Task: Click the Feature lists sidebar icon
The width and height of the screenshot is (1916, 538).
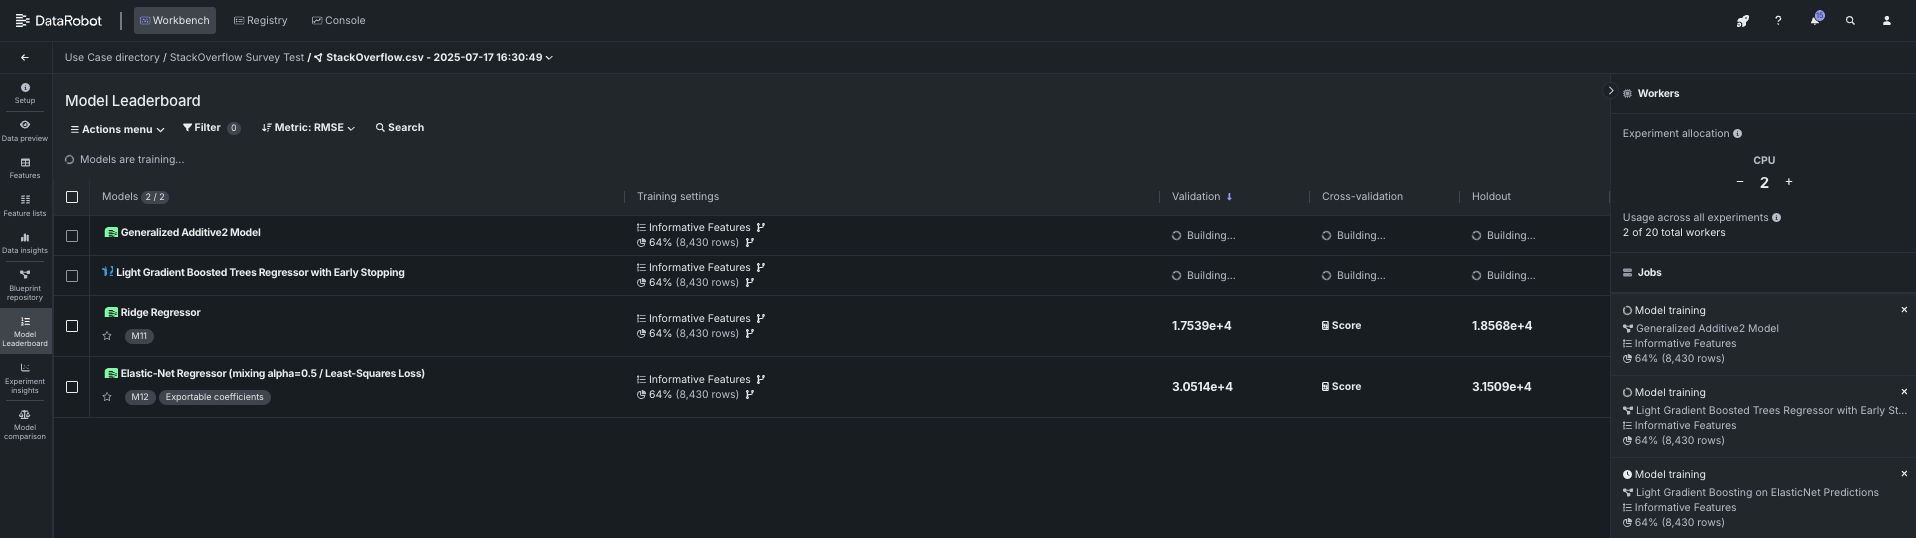Action: click(25, 205)
